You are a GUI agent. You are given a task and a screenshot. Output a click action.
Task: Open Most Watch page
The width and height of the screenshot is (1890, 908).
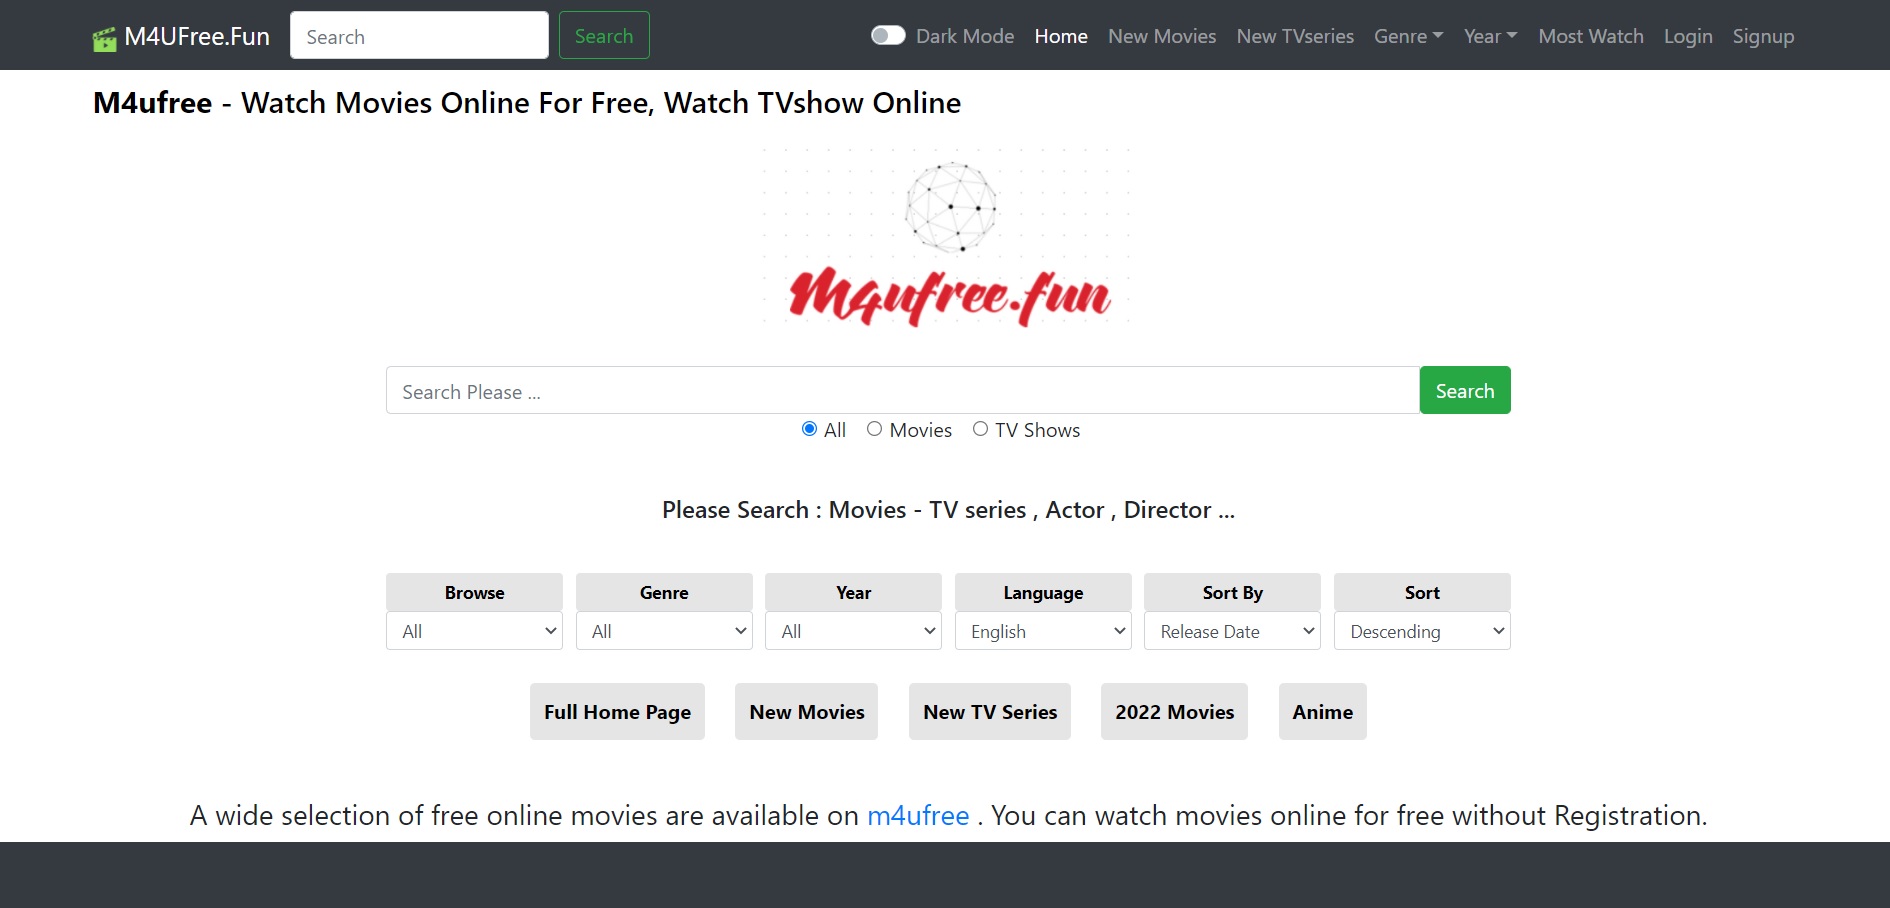point(1591,36)
